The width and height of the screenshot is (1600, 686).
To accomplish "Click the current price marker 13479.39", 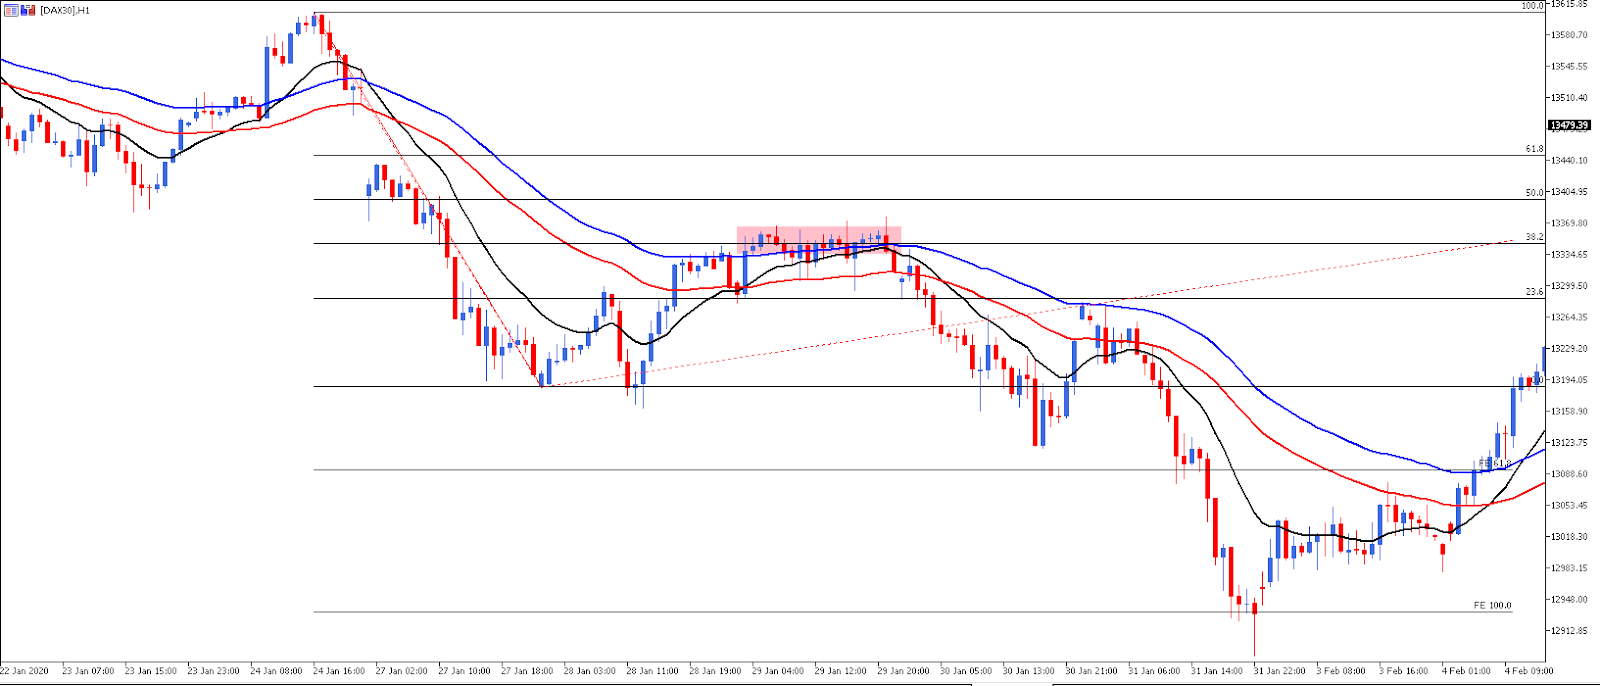I will pyautogui.click(x=1570, y=126).
